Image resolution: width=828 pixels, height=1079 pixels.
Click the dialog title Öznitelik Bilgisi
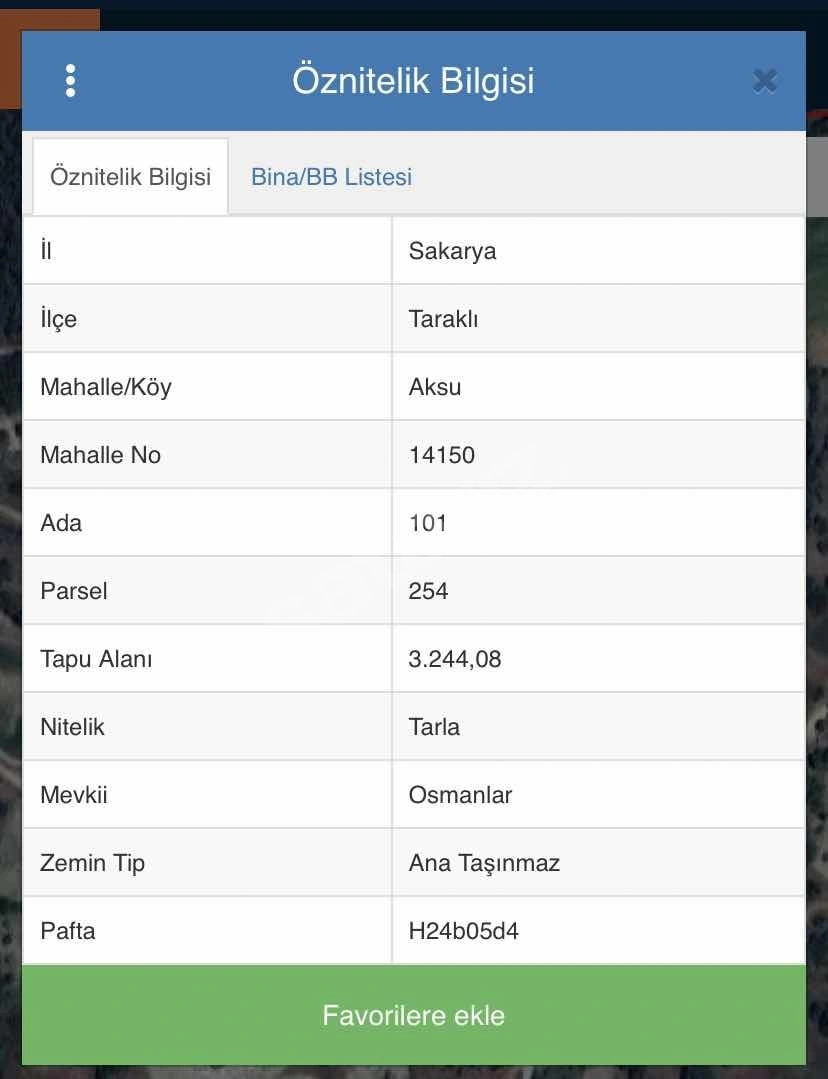click(413, 81)
